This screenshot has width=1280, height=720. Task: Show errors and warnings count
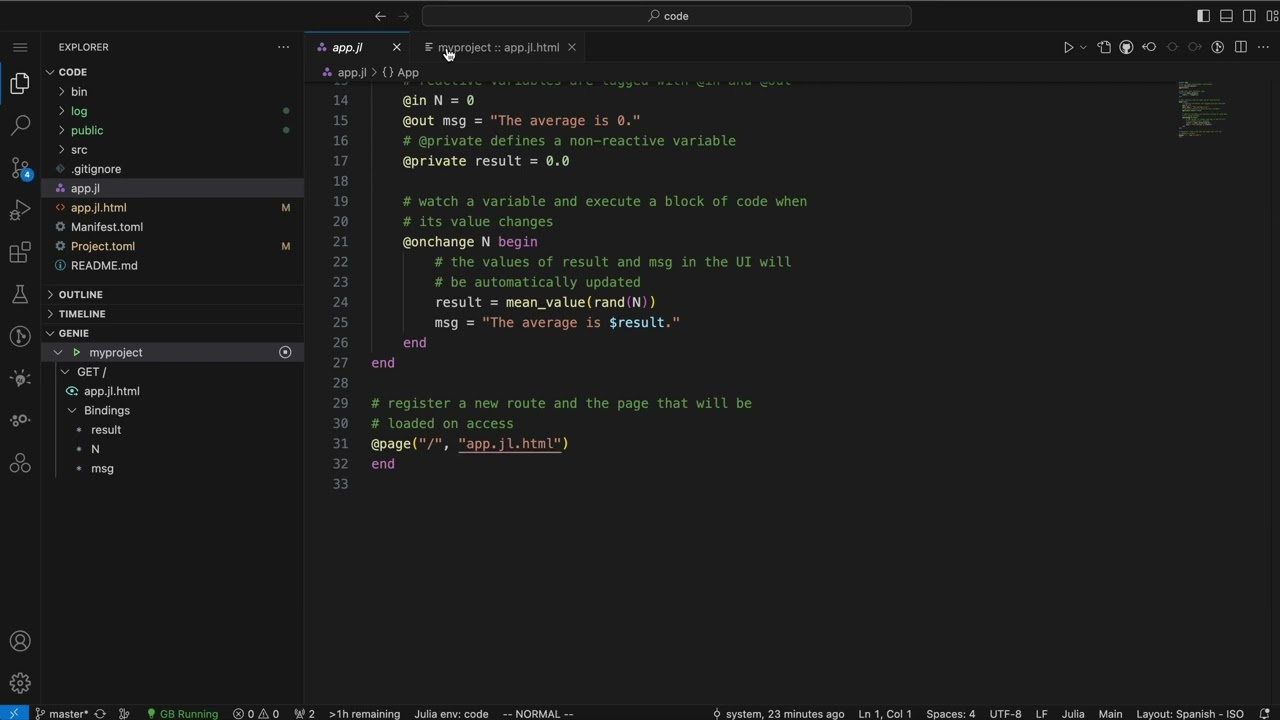click(x=256, y=714)
